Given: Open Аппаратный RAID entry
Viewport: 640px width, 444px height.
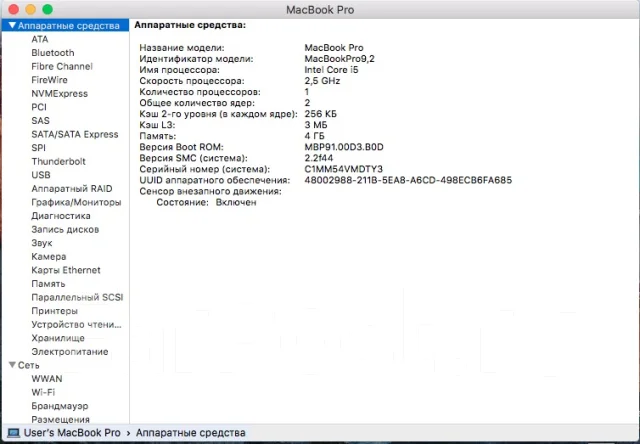Looking at the screenshot, I should tap(71, 189).
